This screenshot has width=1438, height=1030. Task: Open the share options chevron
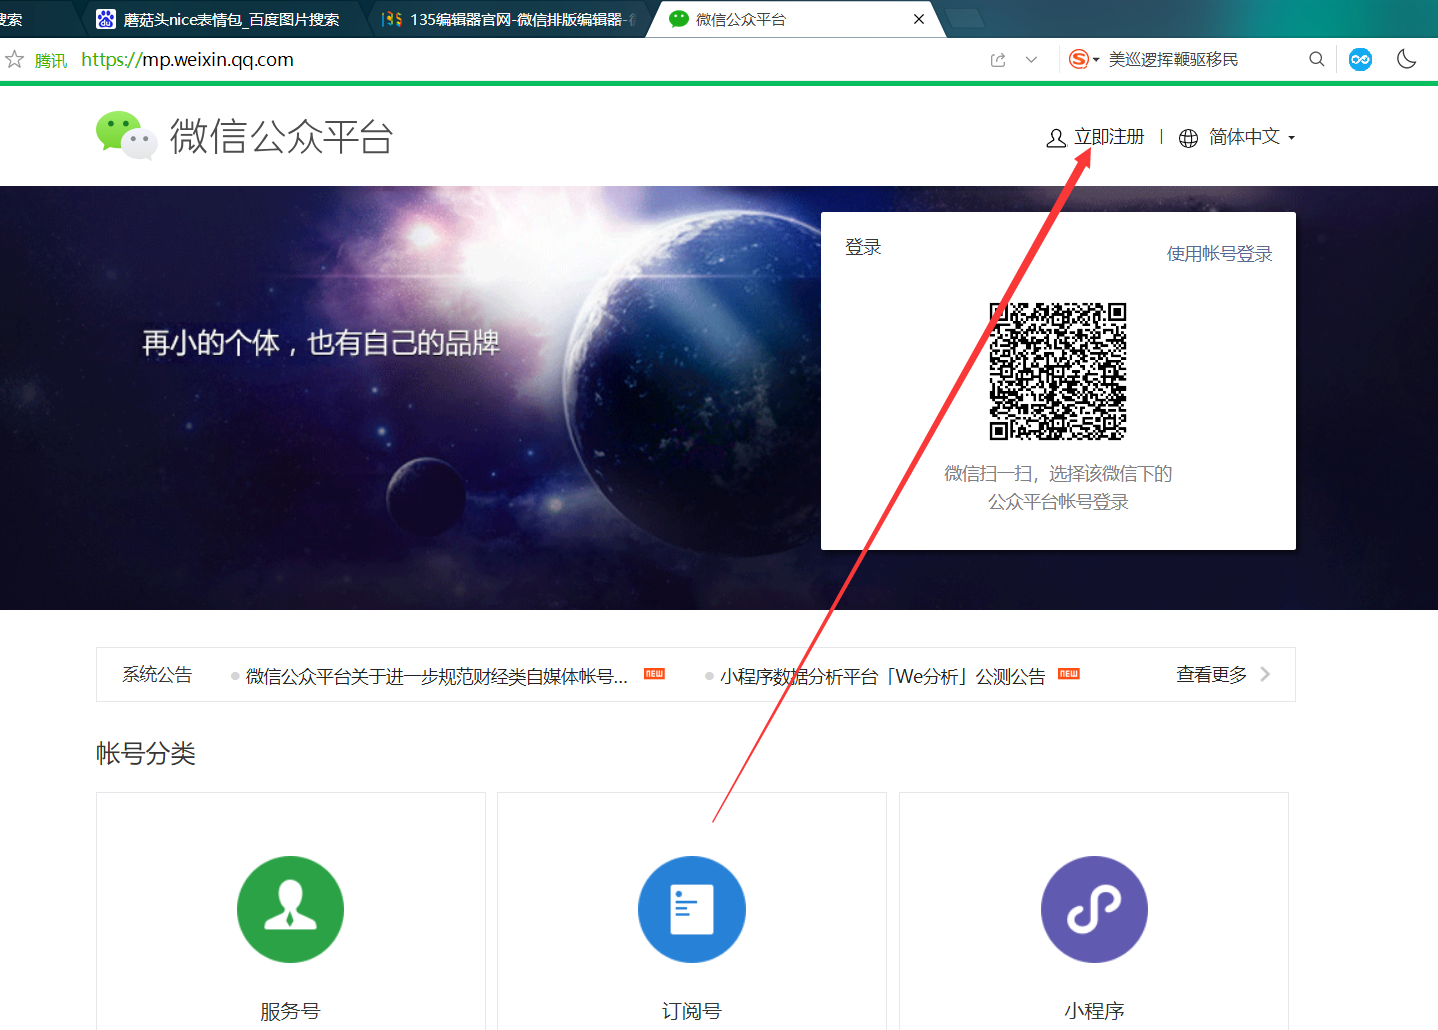click(x=1033, y=59)
